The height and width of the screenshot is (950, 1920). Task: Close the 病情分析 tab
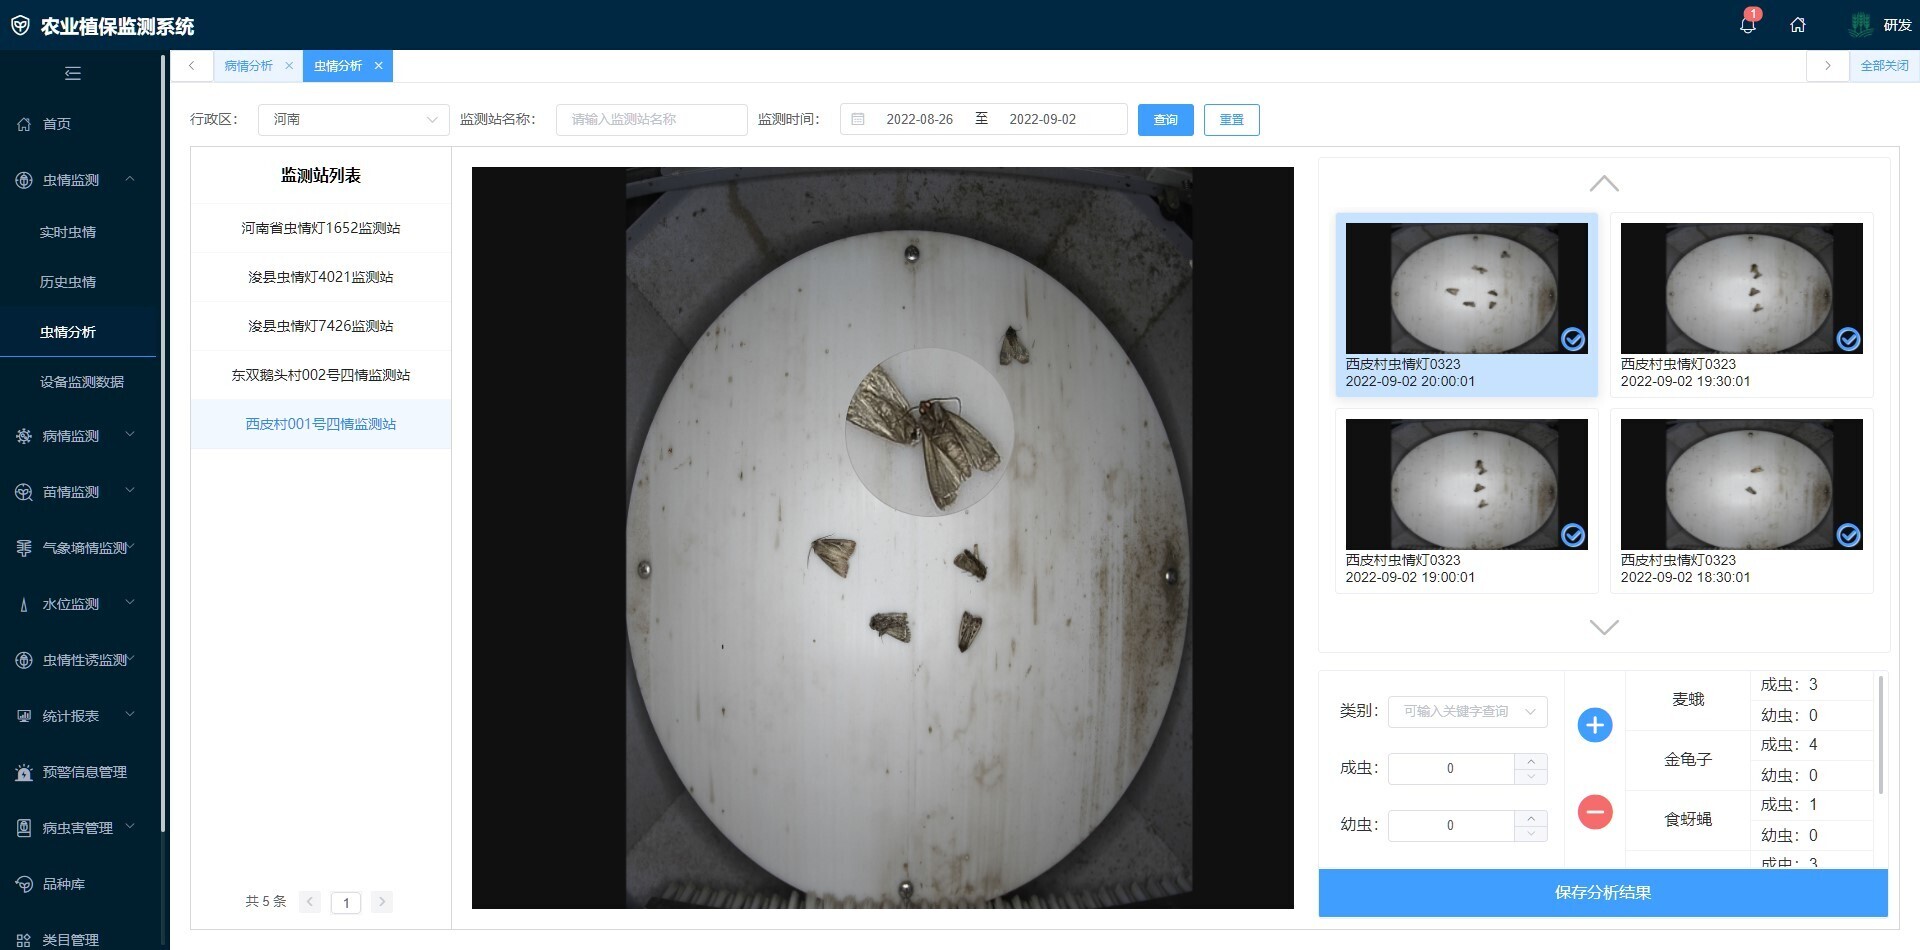[289, 66]
